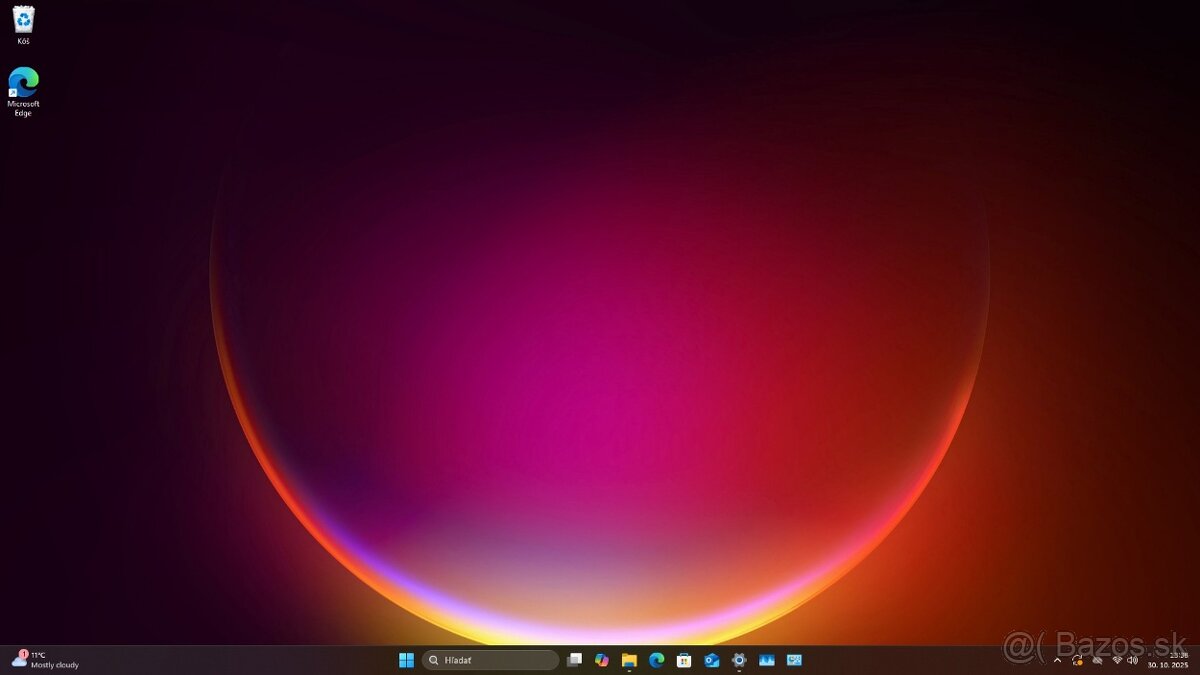Open File Explorer from the taskbar
The width and height of the screenshot is (1200, 675).
(x=629, y=660)
